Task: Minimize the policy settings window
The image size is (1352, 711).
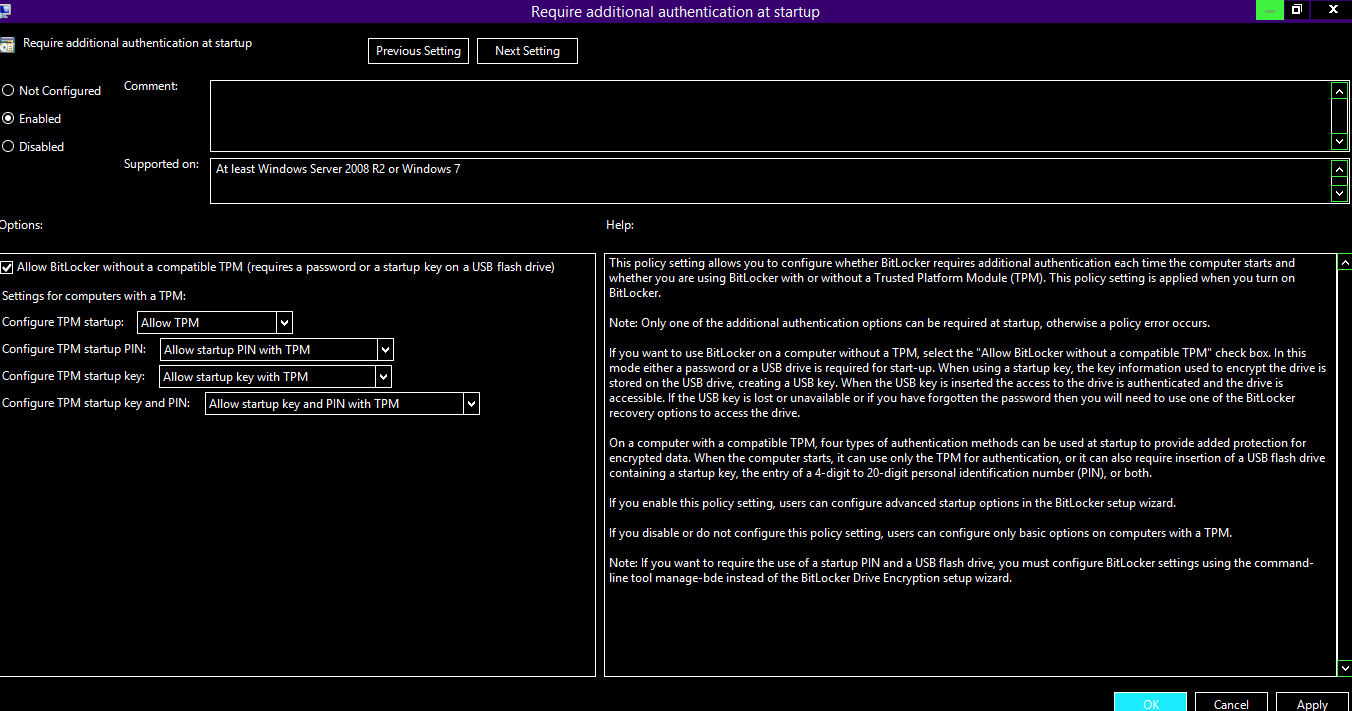Action: [x=1269, y=10]
